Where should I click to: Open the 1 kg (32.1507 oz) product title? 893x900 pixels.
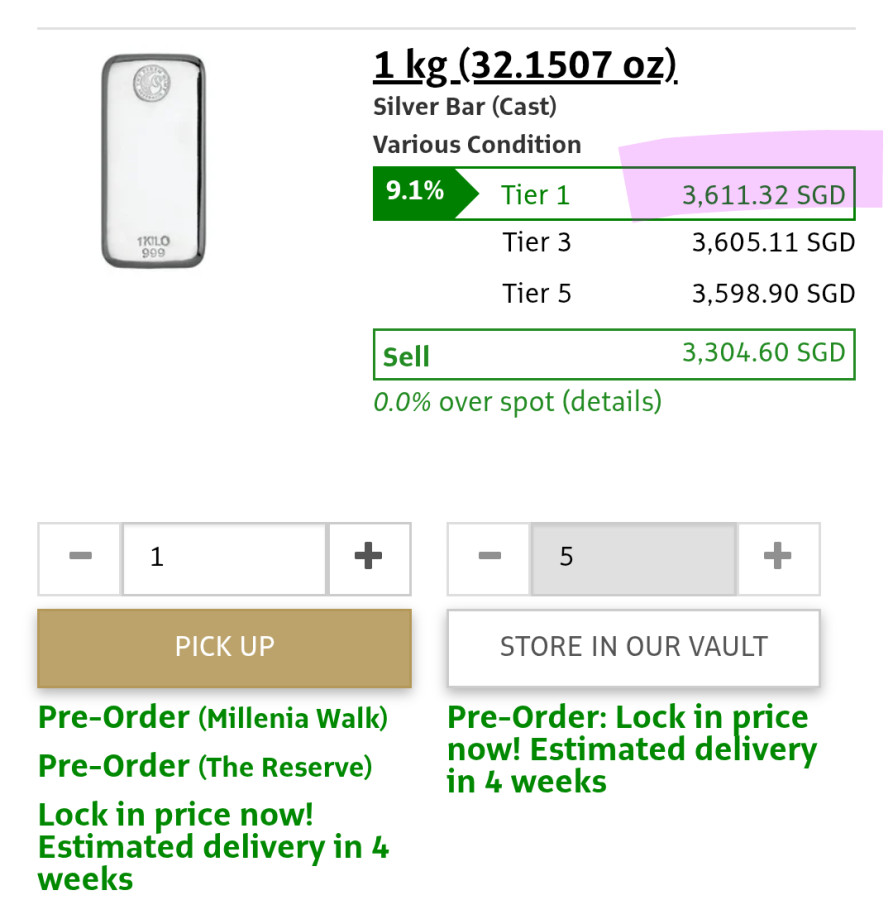(525, 67)
